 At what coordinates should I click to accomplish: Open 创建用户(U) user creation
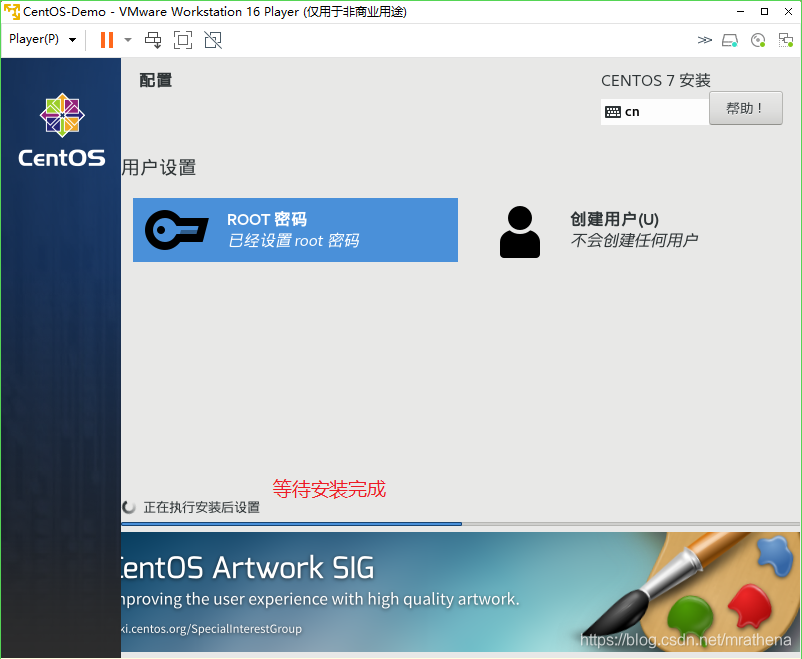pyautogui.click(x=614, y=219)
